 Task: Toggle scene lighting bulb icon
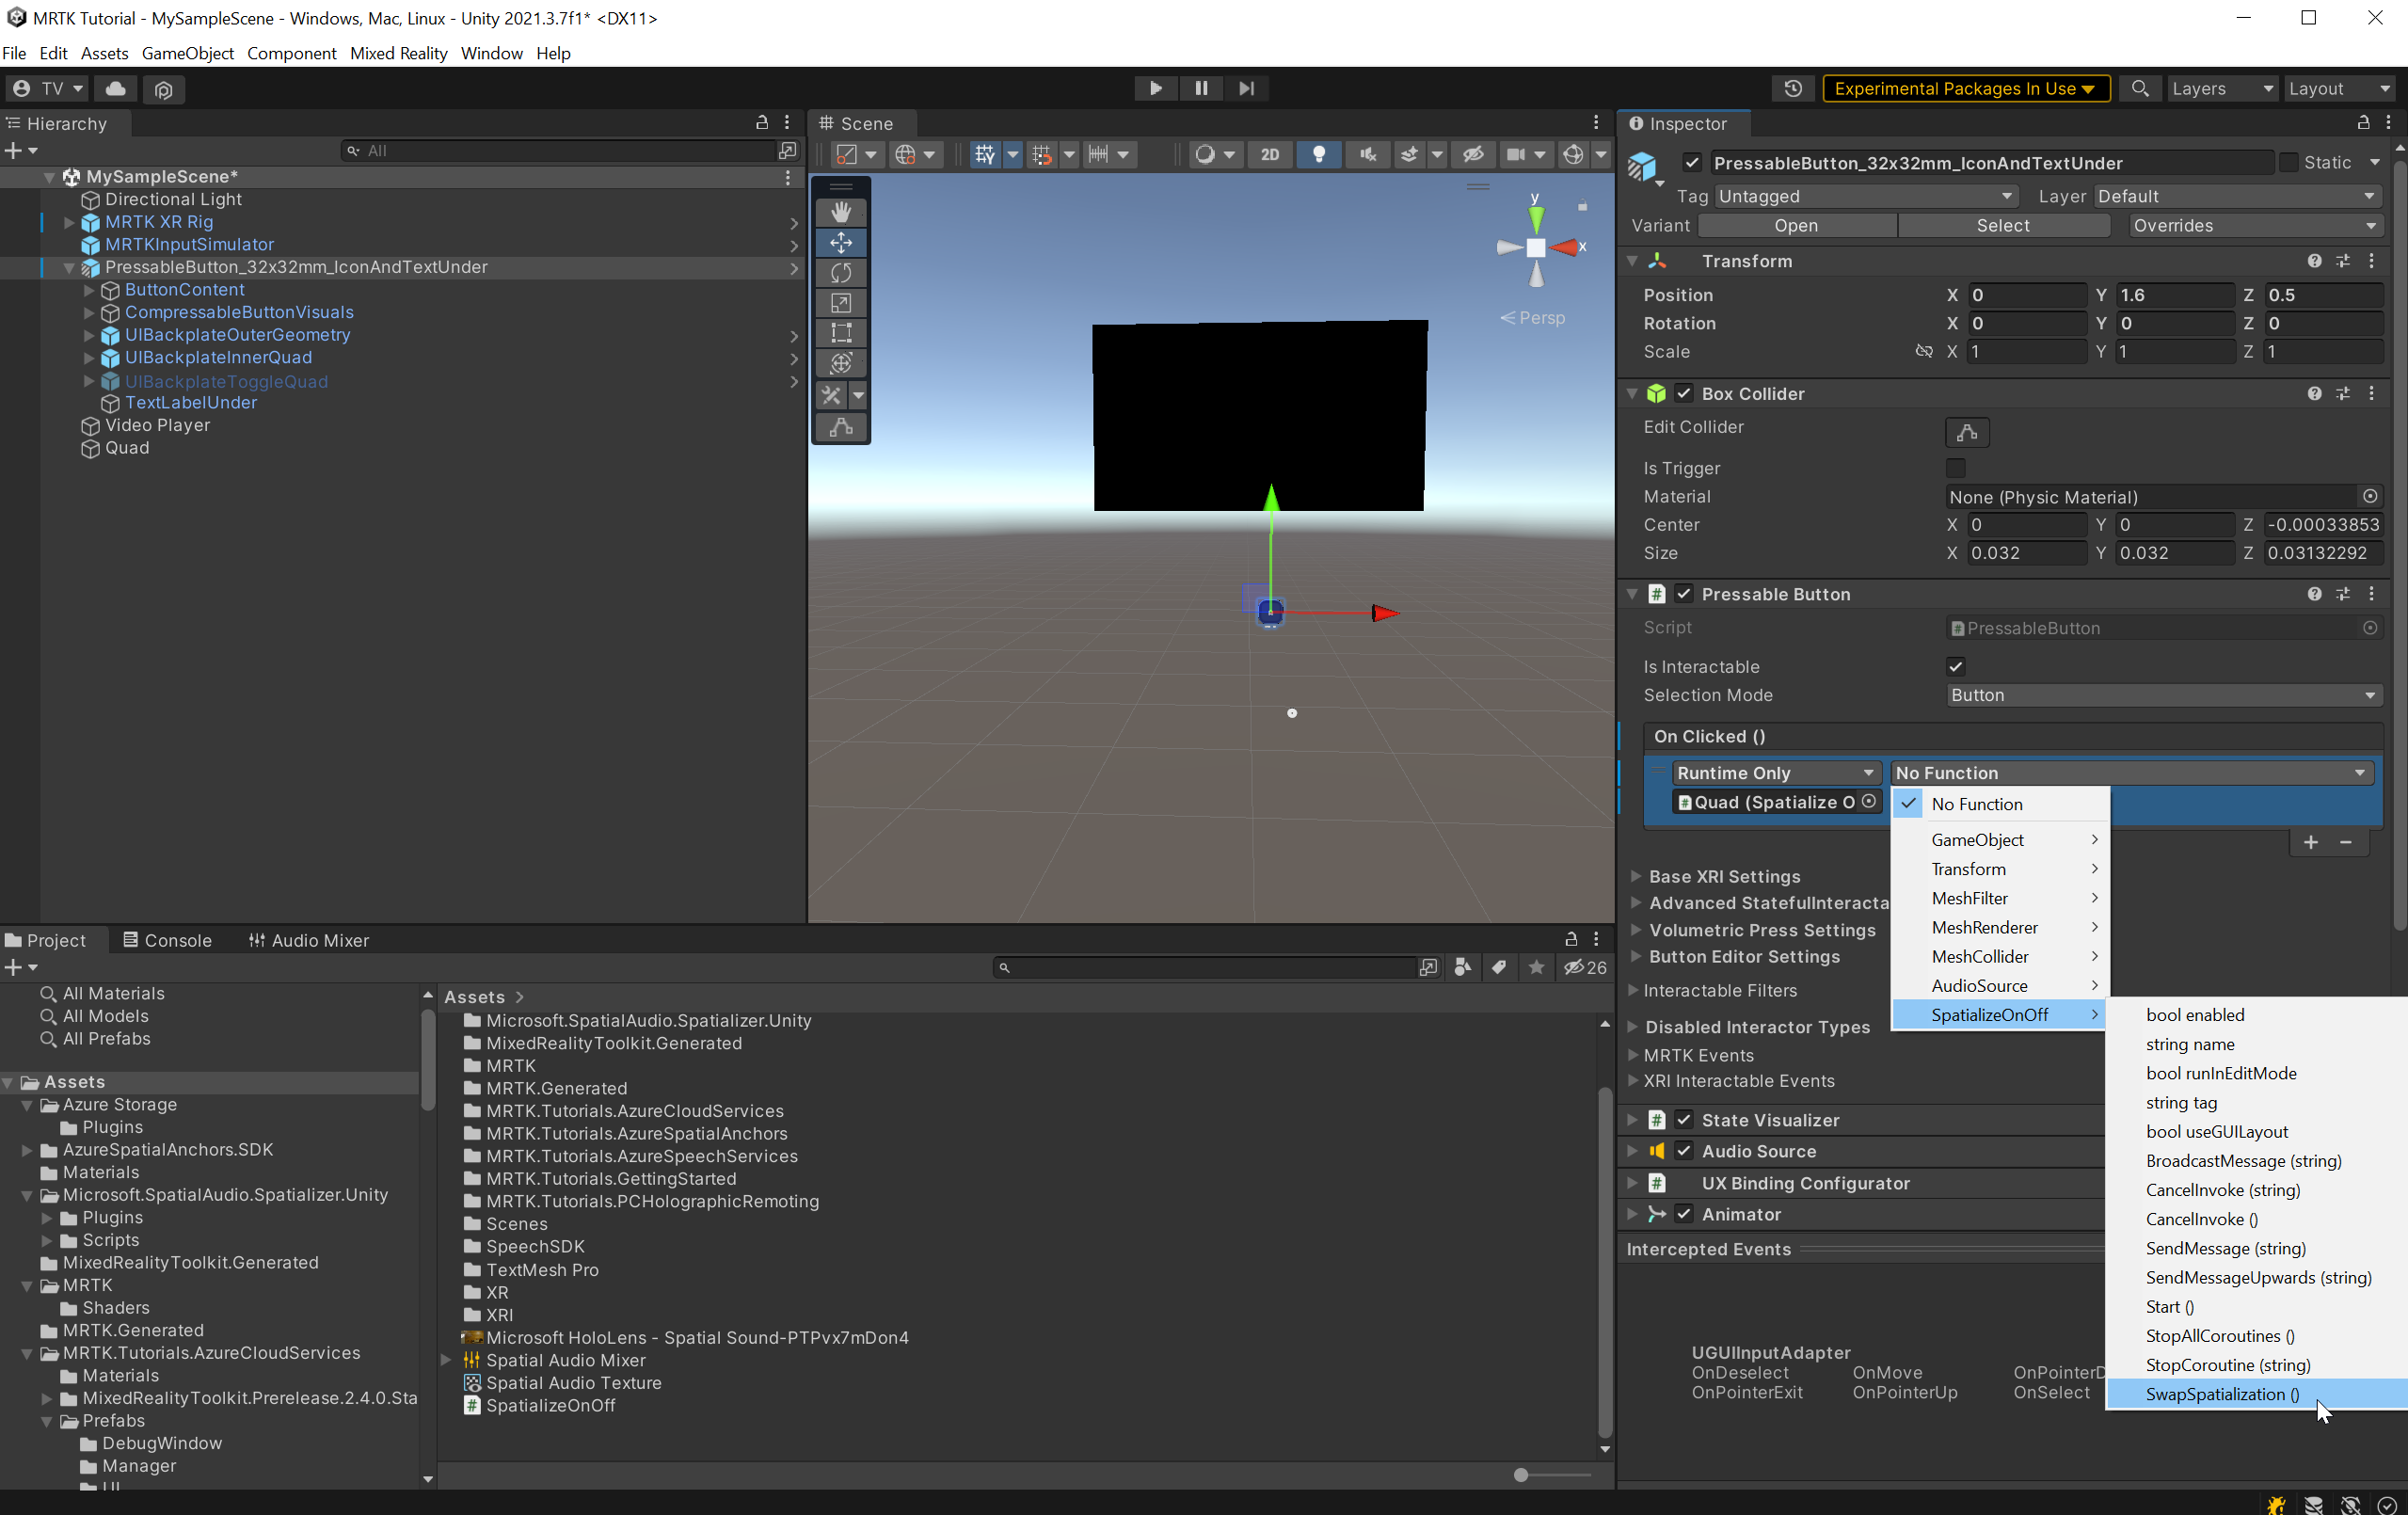1319,155
